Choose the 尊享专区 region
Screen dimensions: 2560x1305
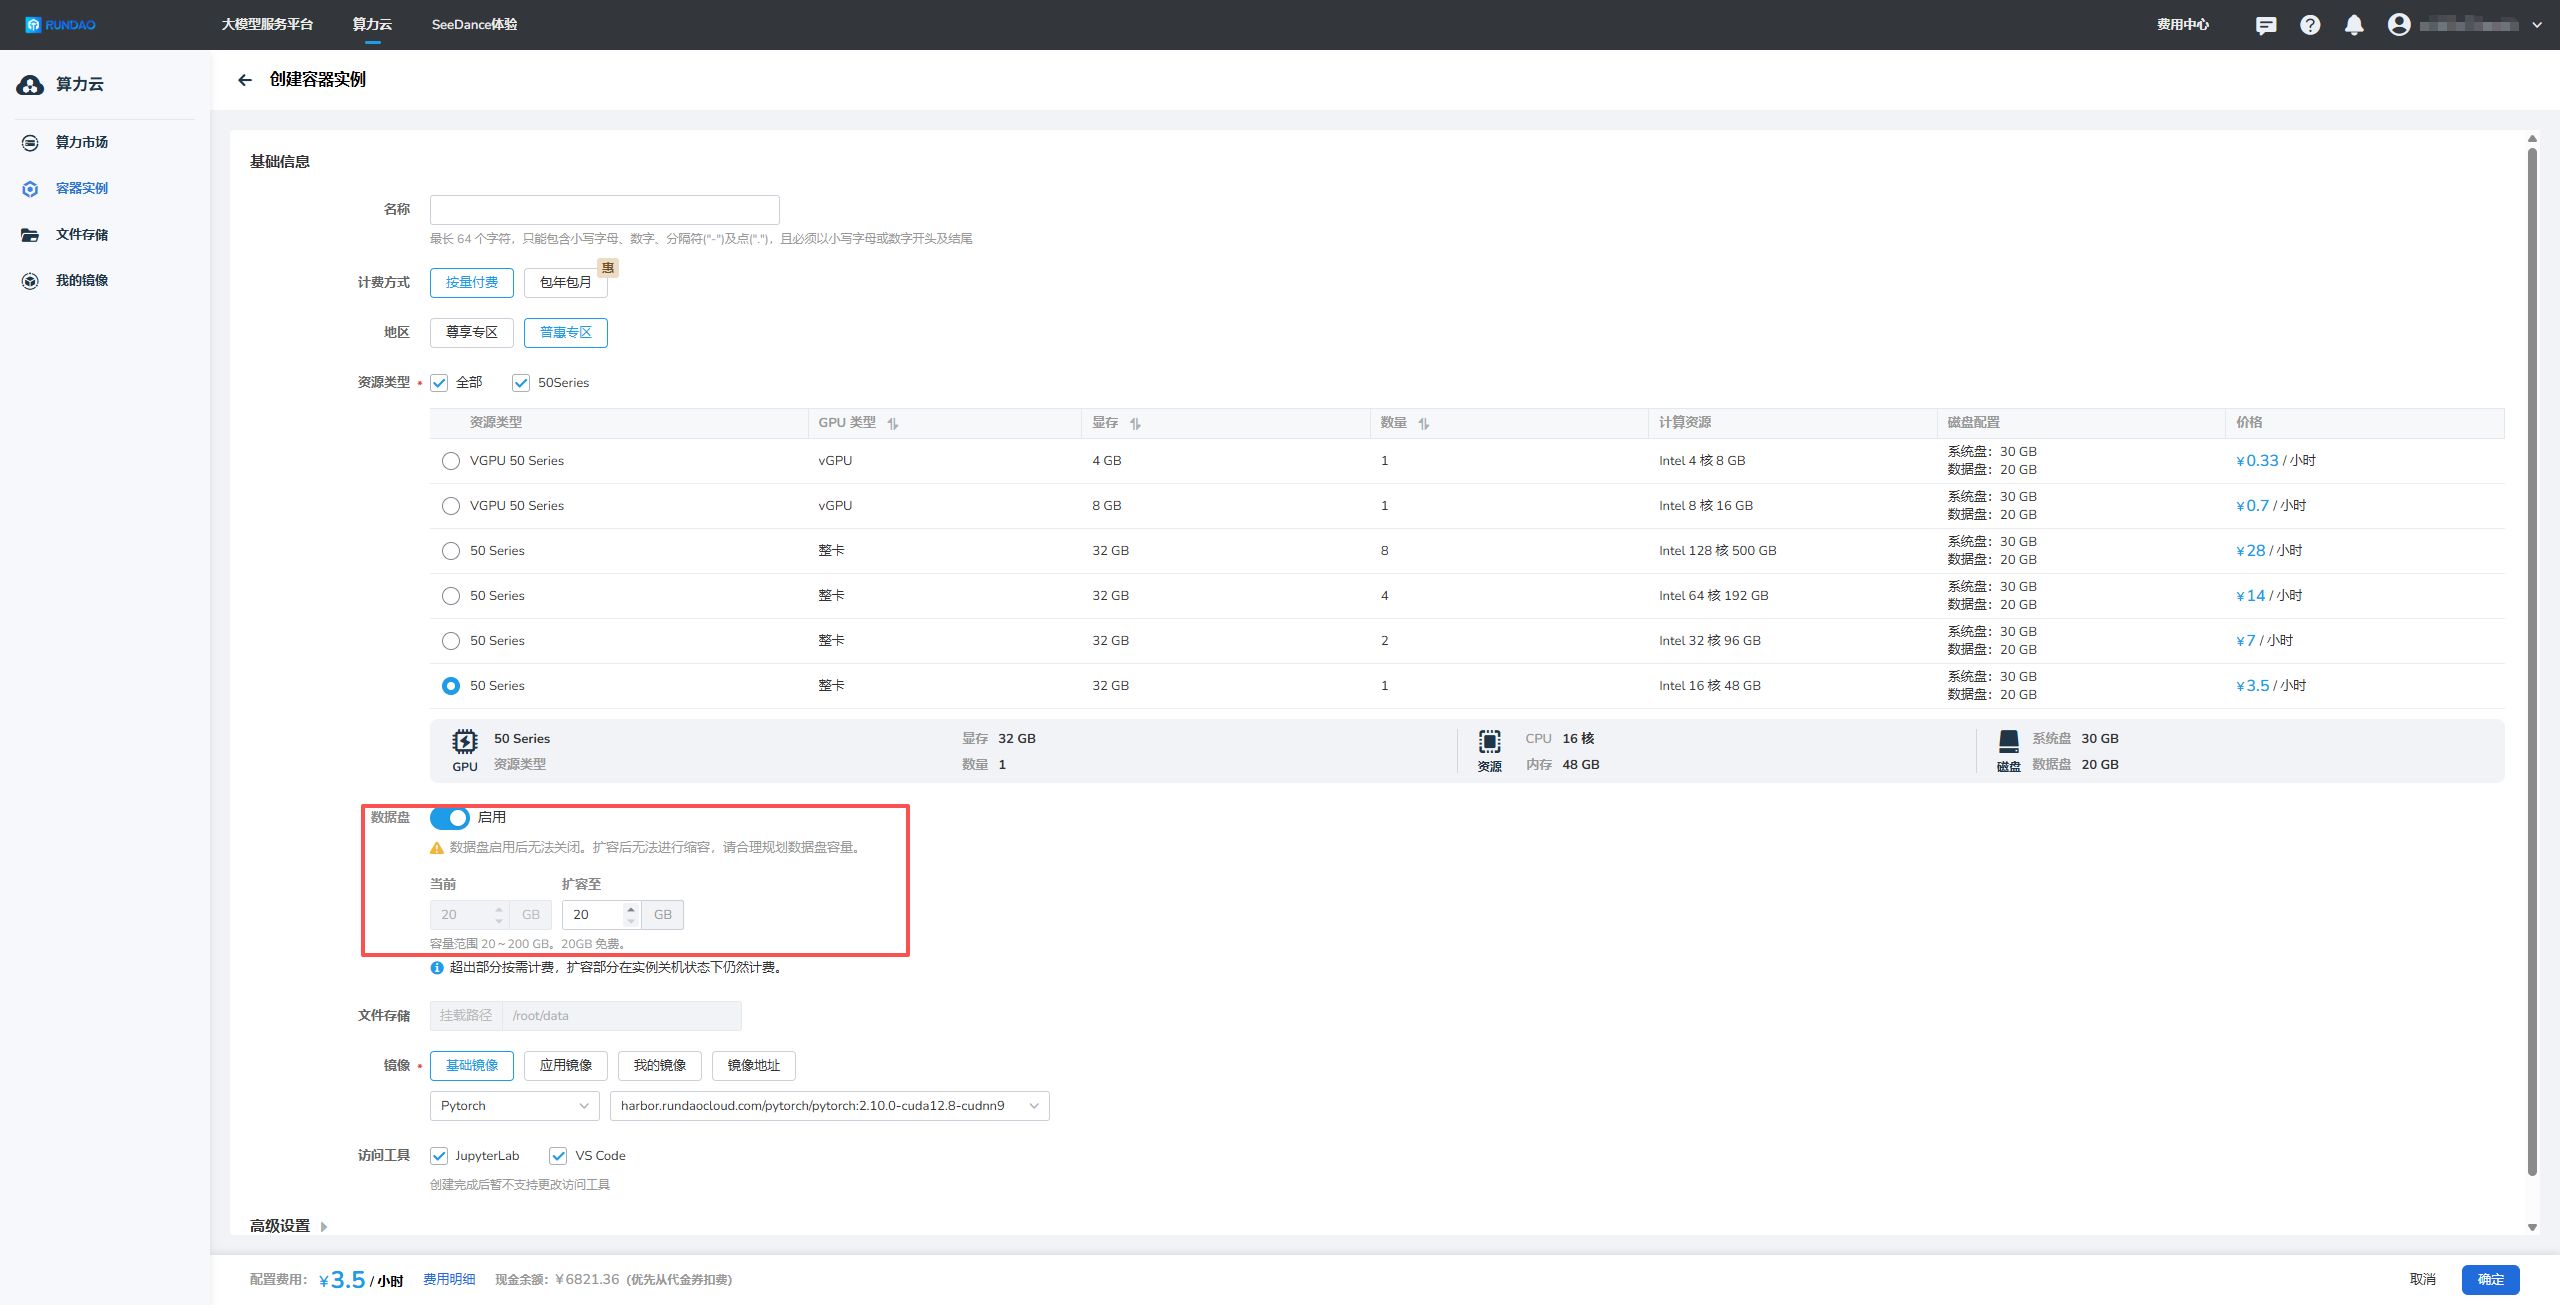[472, 333]
